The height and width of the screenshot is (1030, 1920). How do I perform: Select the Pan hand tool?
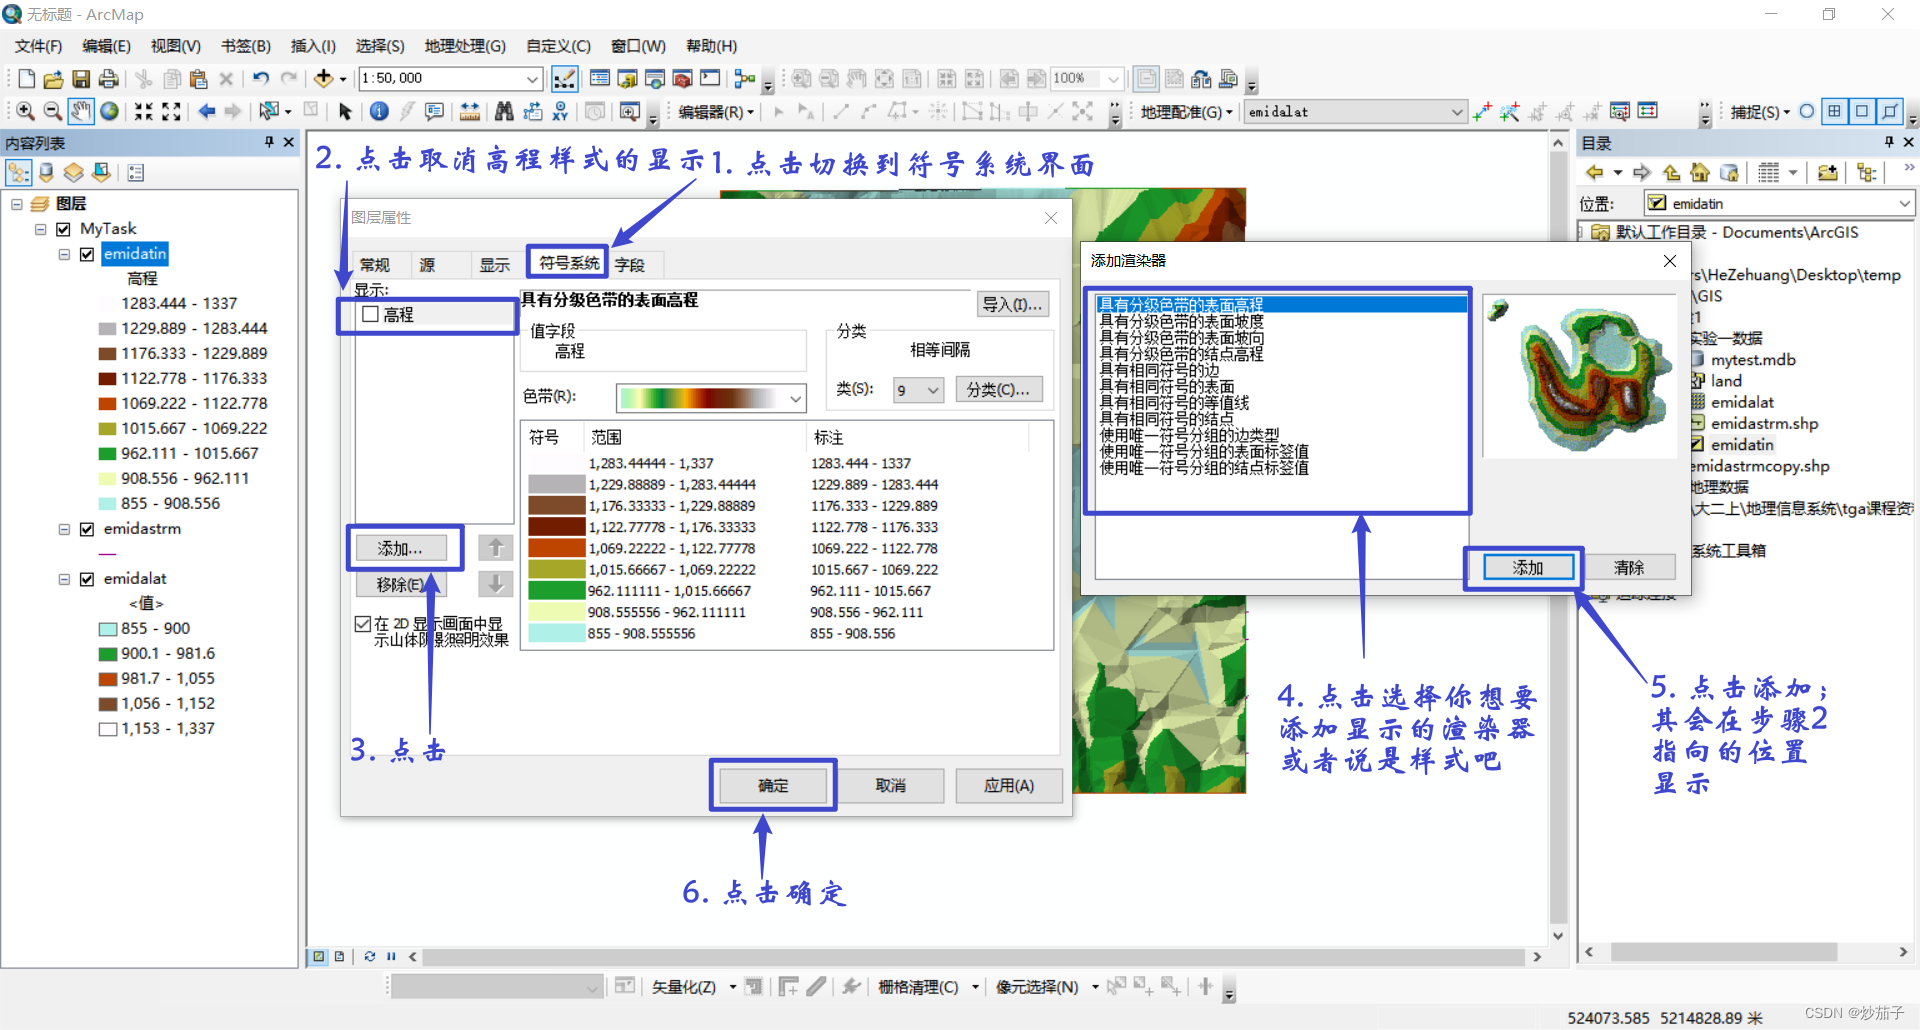pos(81,111)
